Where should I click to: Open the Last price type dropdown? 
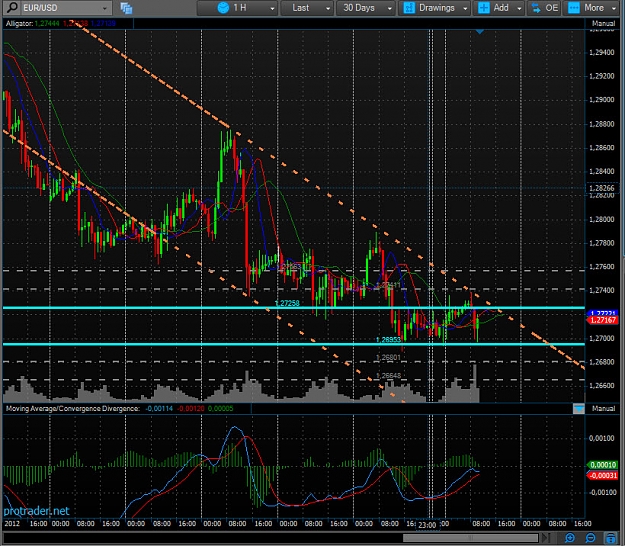click(x=307, y=8)
